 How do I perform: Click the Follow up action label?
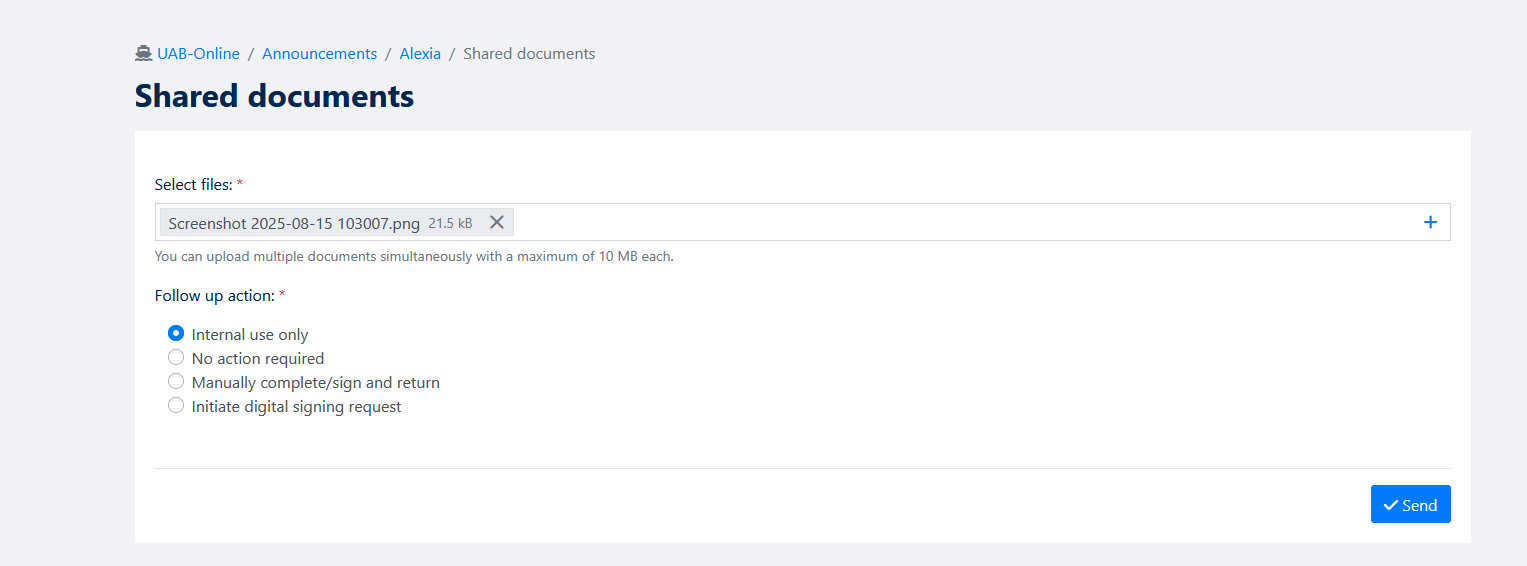pos(214,296)
